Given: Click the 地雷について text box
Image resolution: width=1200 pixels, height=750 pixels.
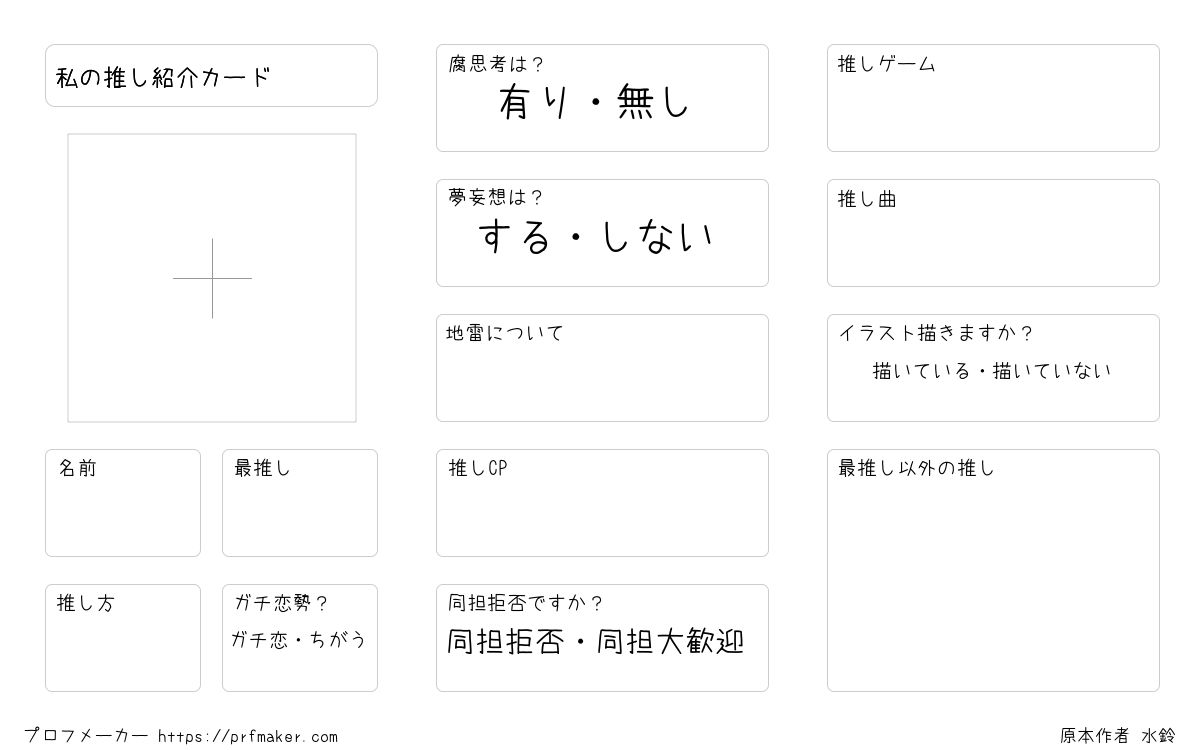Looking at the screenshot, I should (602, 368).
